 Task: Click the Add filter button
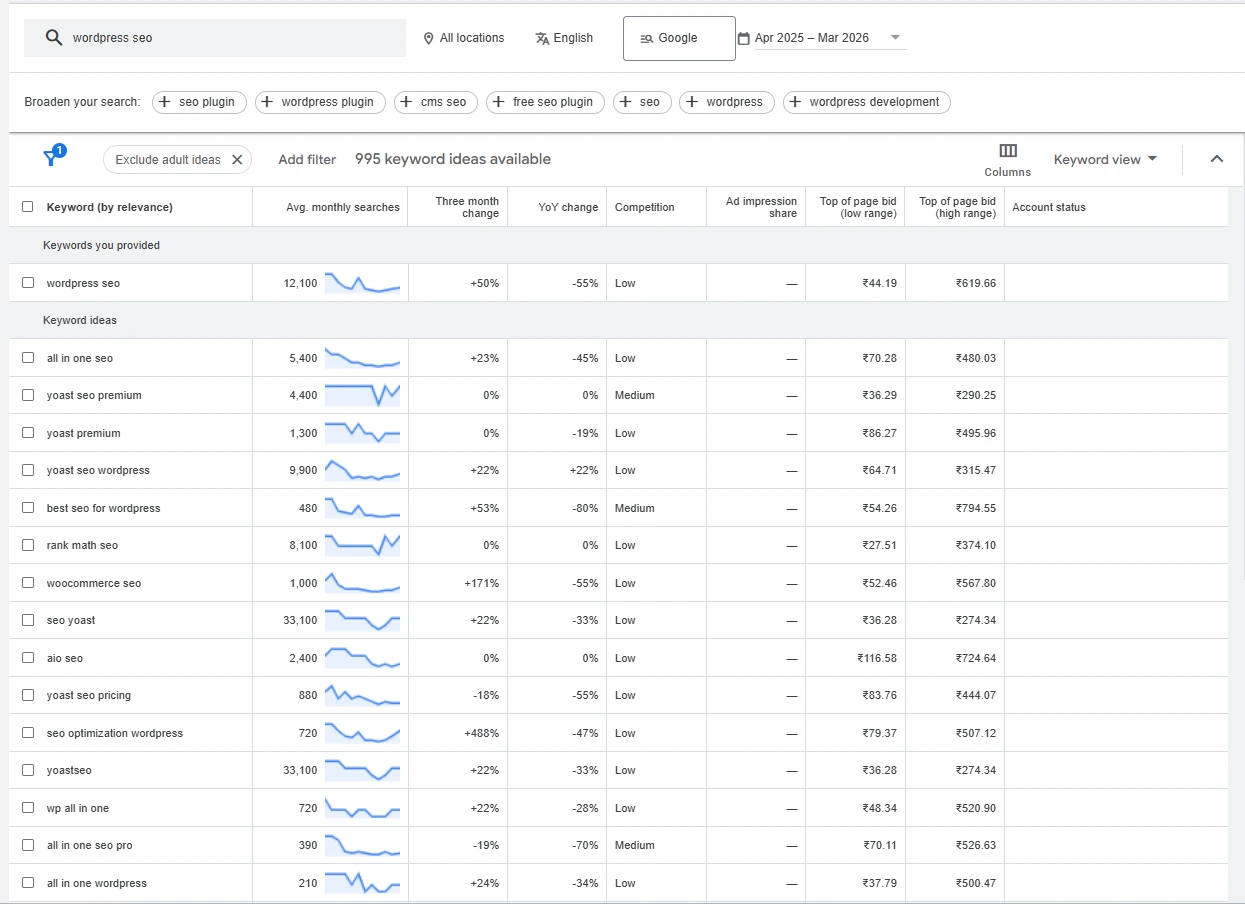coord(307,159)
